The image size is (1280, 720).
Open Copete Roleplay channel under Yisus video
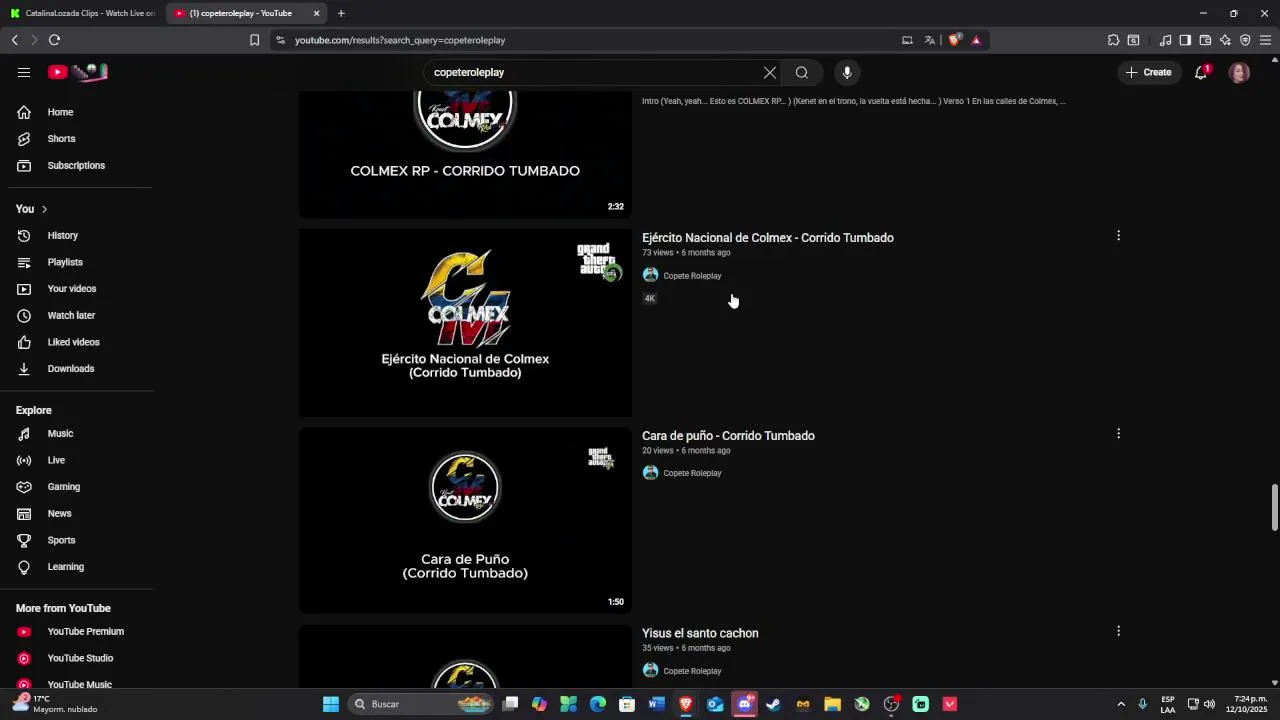692,671
